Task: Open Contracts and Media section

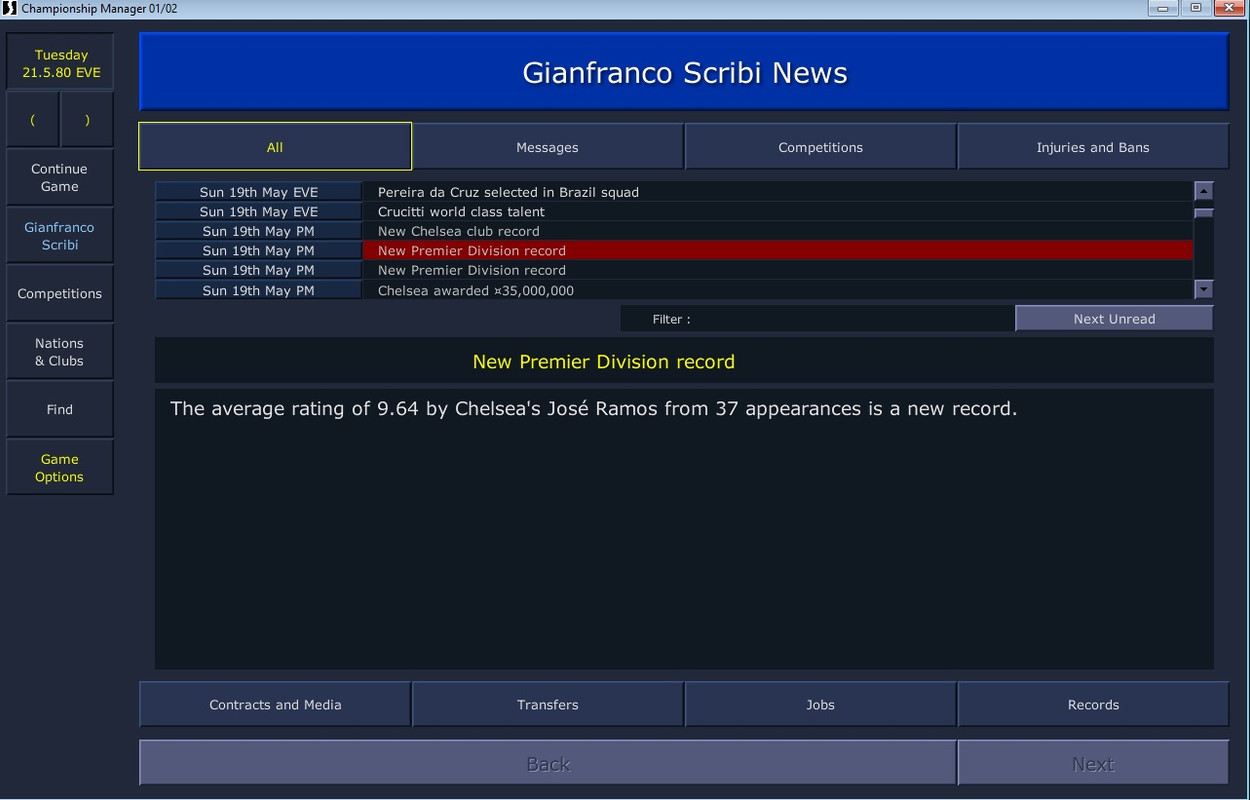Action: point(275,705)
